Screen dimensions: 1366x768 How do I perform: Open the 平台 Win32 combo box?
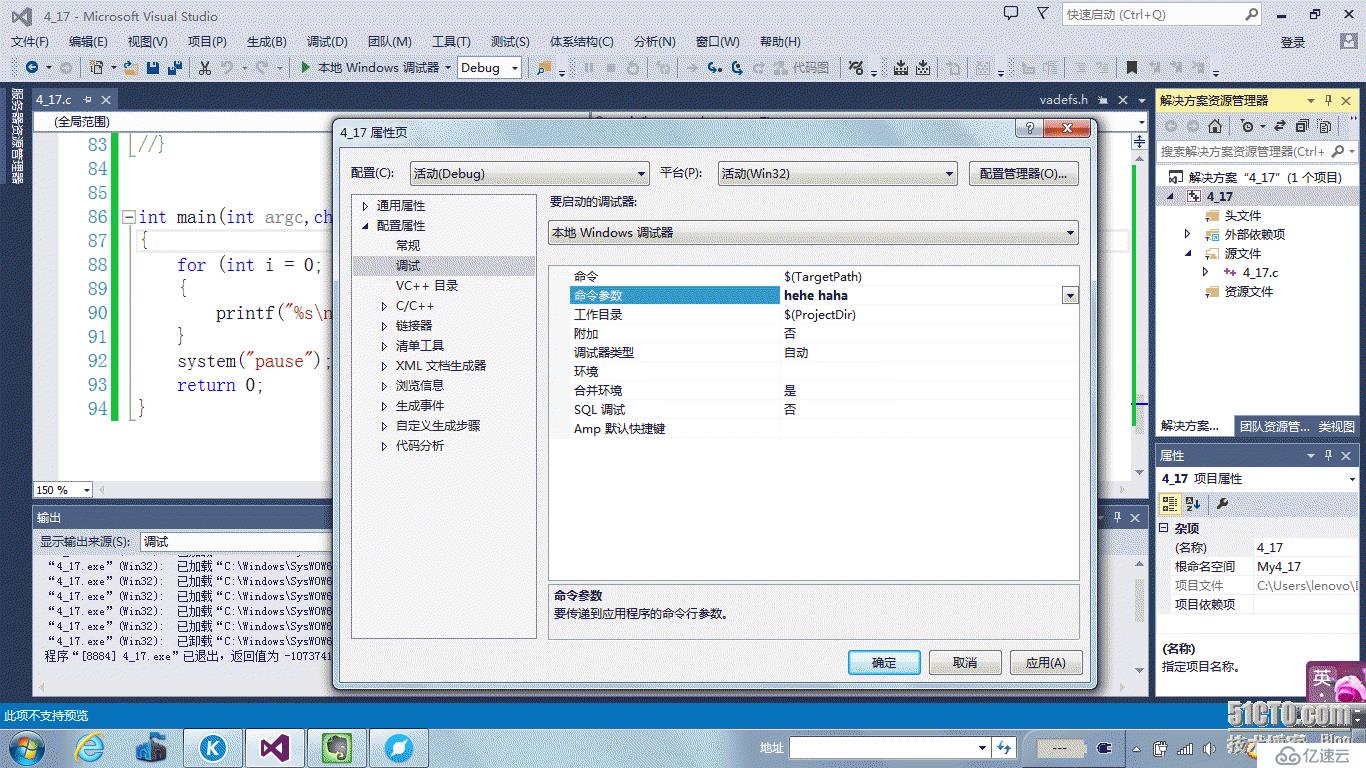(838, 173)
